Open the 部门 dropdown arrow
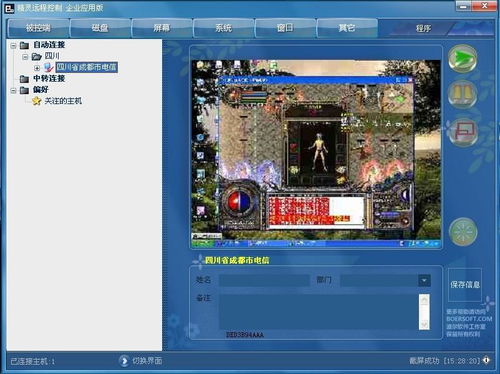This screenshot has width=500, height=374. 424,281
